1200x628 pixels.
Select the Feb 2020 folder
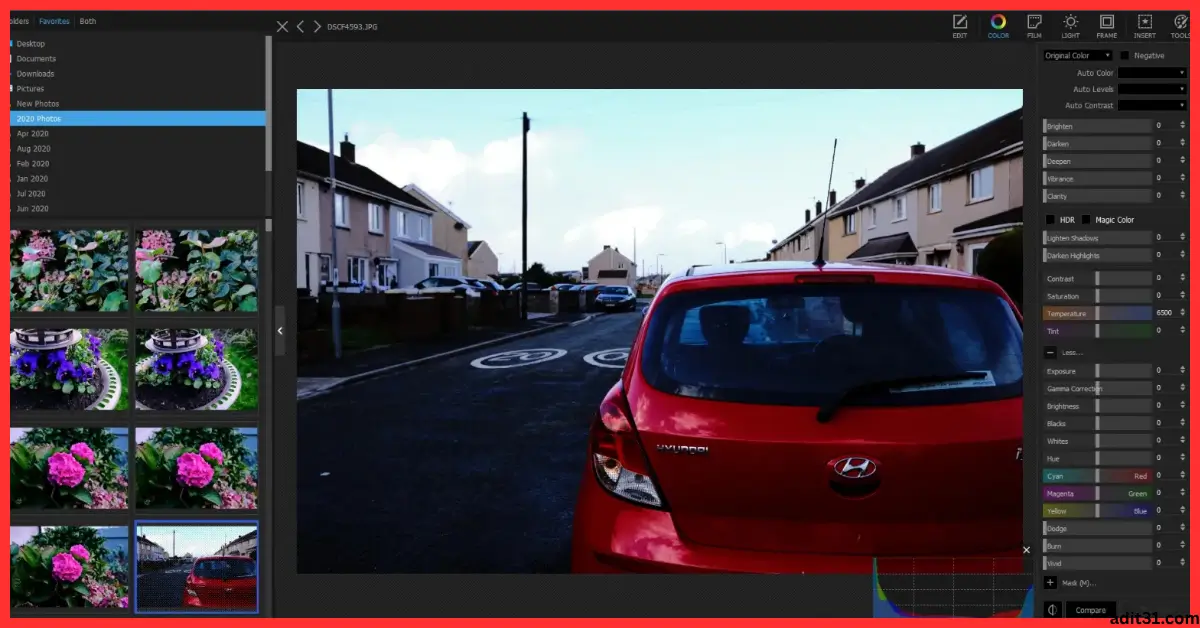(x=137, y=164)
